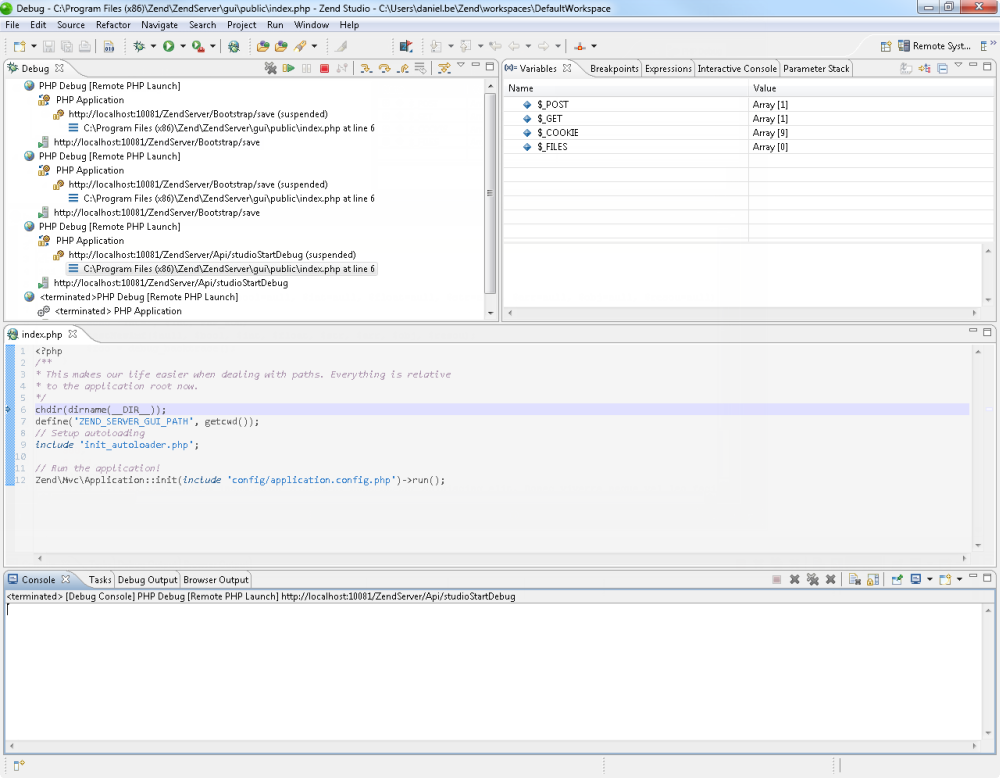The height and width of the screenshot is (778, 1000).
Task: Click the Step Into debug icon
Action: pos(366,68)
